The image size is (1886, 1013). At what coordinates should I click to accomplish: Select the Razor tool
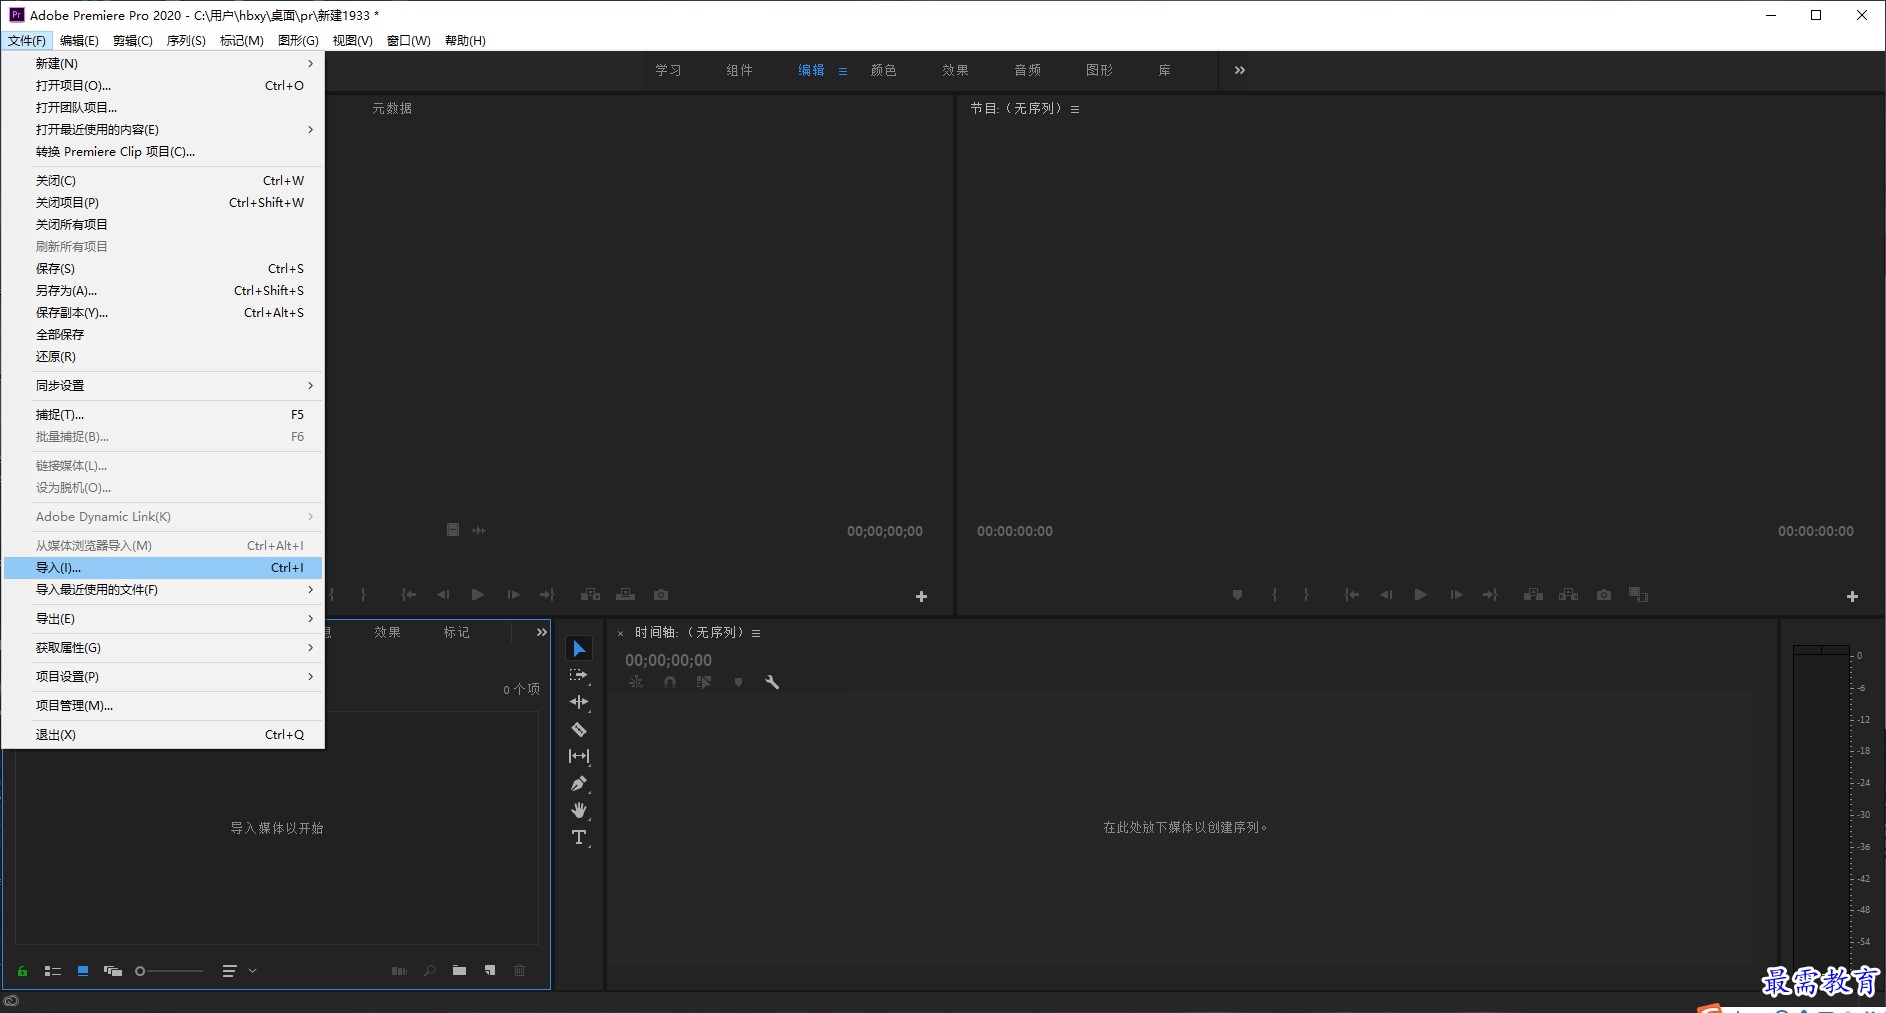579,730
